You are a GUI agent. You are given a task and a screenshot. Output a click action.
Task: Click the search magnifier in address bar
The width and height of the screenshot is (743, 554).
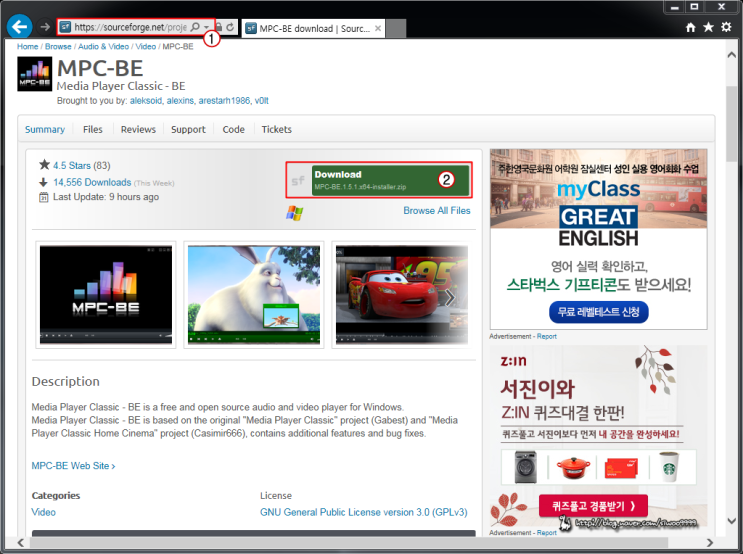click(195, 27)
